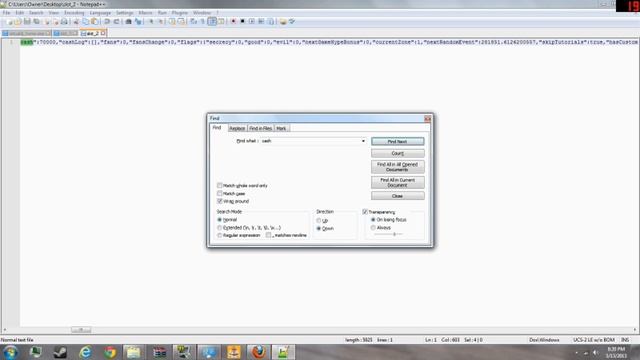
Task: Click the Save All toolbar icon
Action: click(36, 22)
